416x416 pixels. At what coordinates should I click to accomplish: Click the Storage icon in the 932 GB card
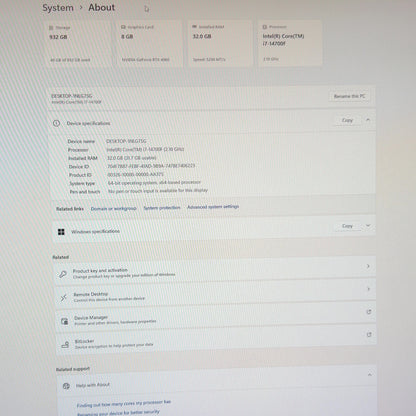pyautogui.click(x=51, y=28)
